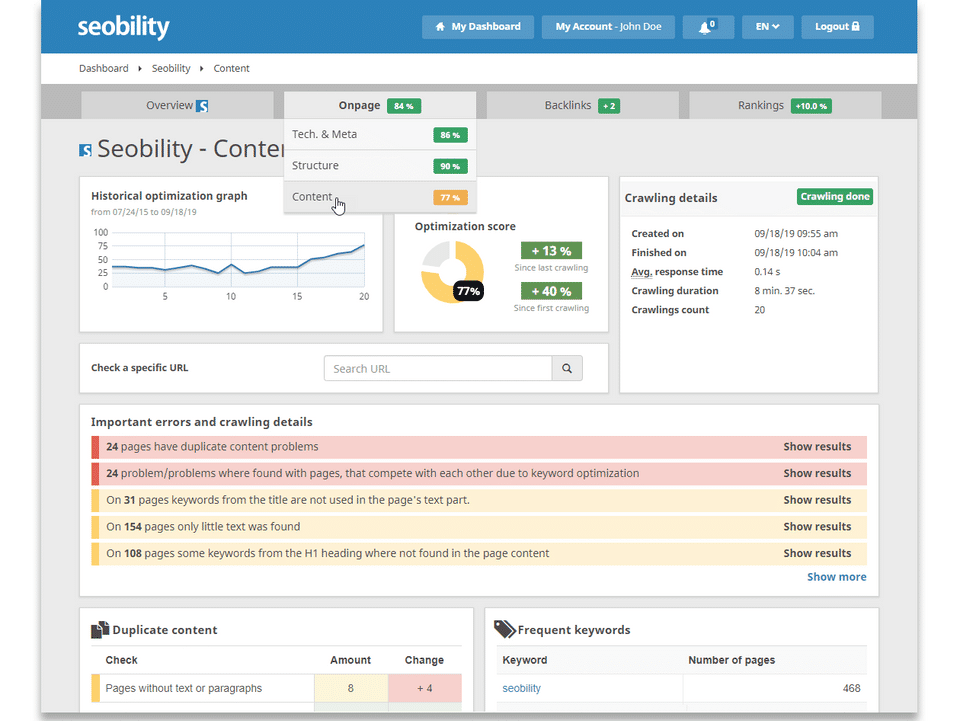This screenshot has width=960, height=721.
Task: Switch to the Rankings tab
Action: click(x=785, y=105)
